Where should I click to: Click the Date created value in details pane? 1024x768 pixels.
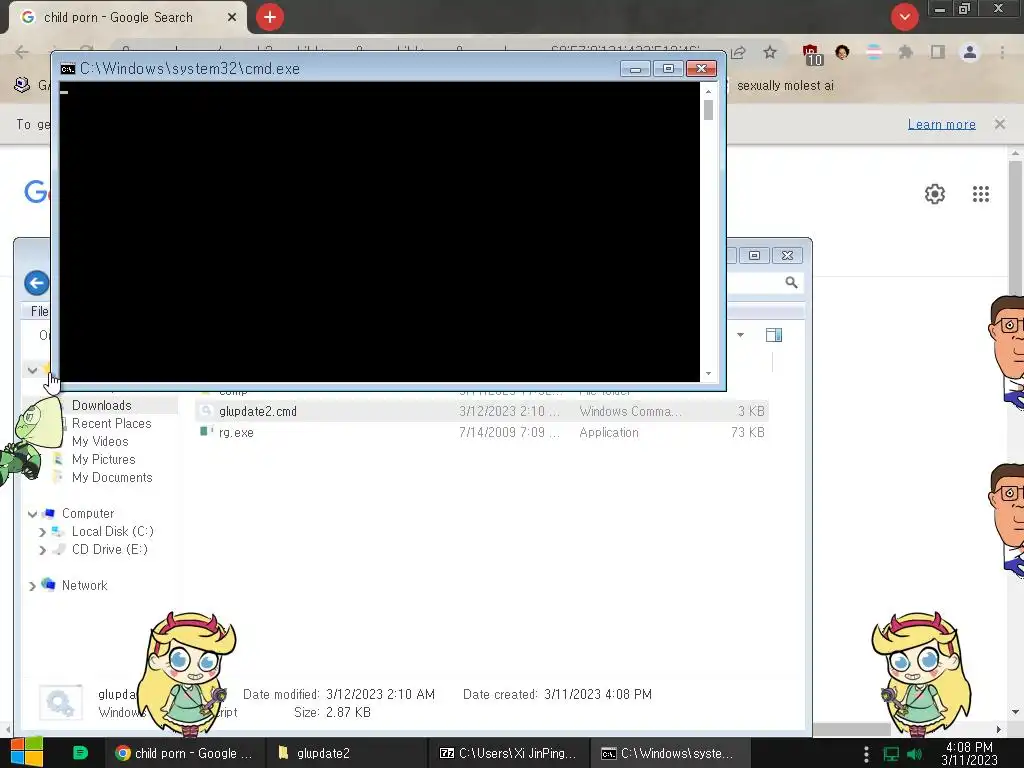[x=598, y=694]
